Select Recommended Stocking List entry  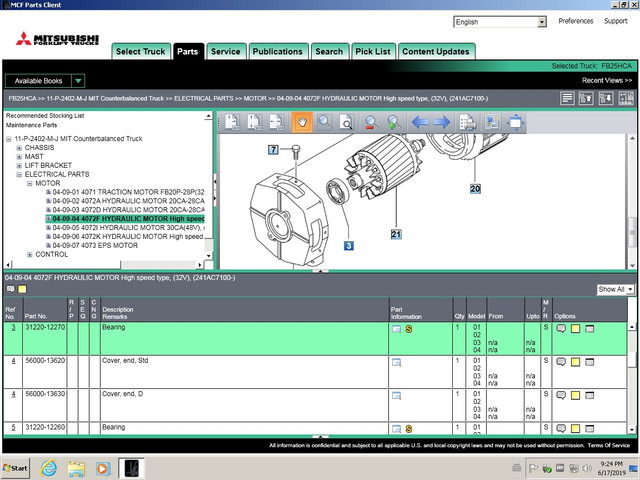45,116
